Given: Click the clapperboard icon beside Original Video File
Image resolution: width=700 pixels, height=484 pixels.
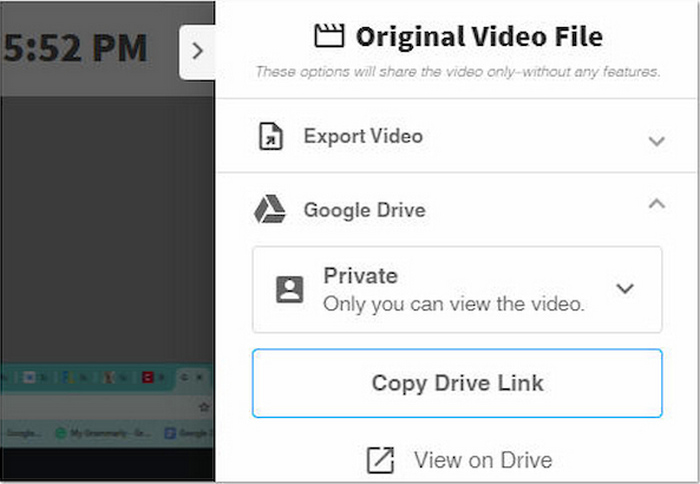Looking at the screenshot, I should coord(329,37).
